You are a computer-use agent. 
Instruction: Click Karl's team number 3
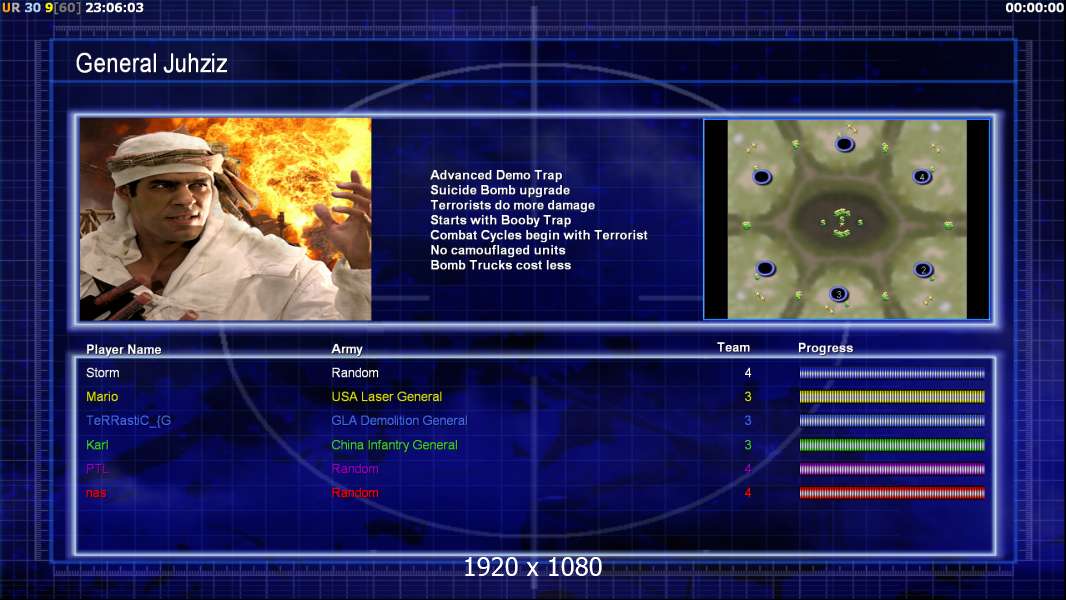[748, 444]
